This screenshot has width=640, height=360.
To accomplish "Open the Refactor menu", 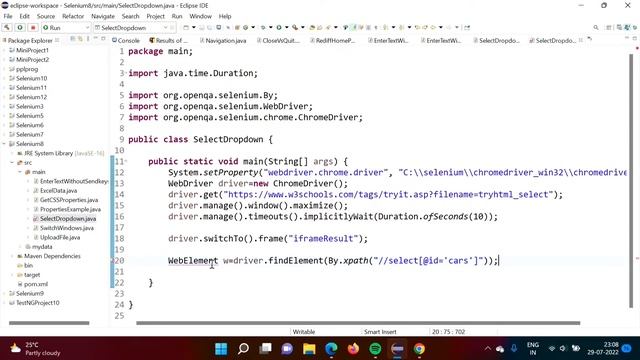I will point(73,16).
